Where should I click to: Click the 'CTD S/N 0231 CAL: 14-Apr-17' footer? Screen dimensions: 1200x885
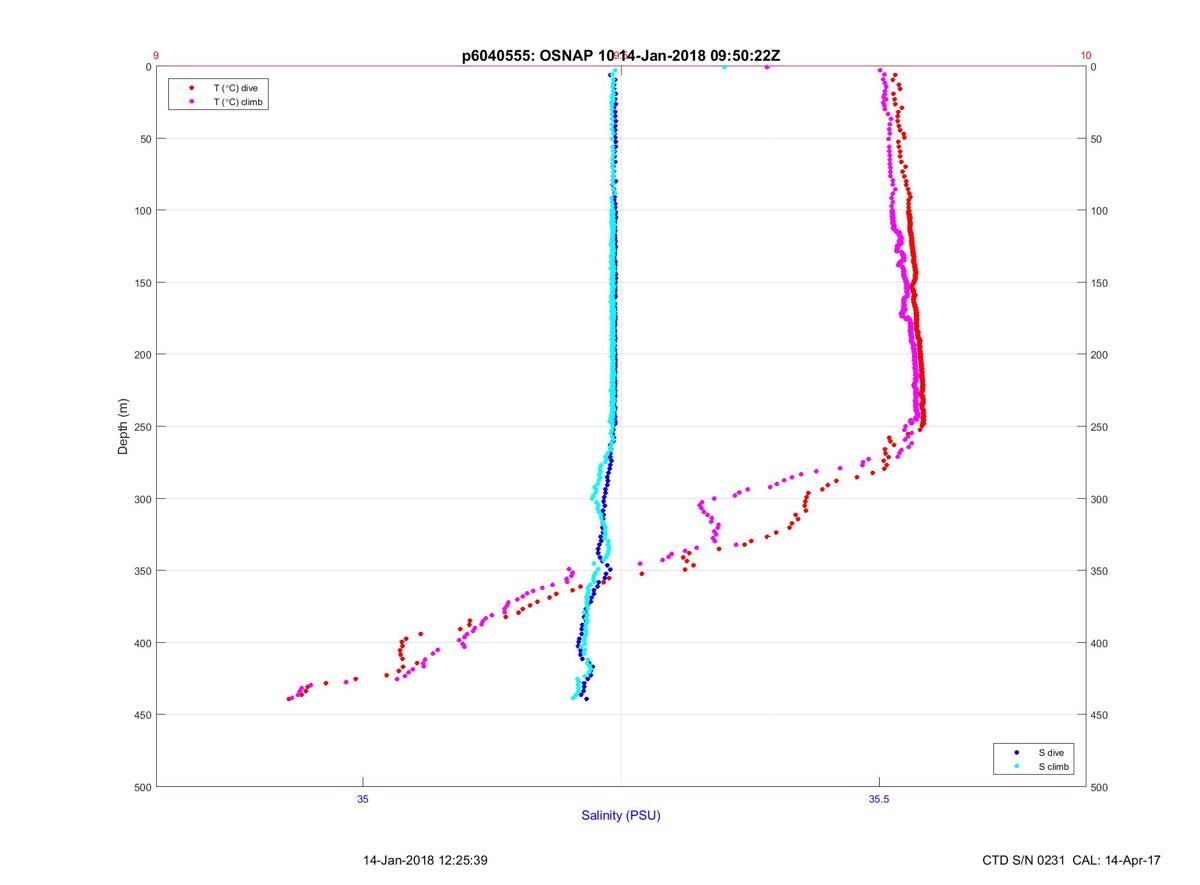(1072, 860)
